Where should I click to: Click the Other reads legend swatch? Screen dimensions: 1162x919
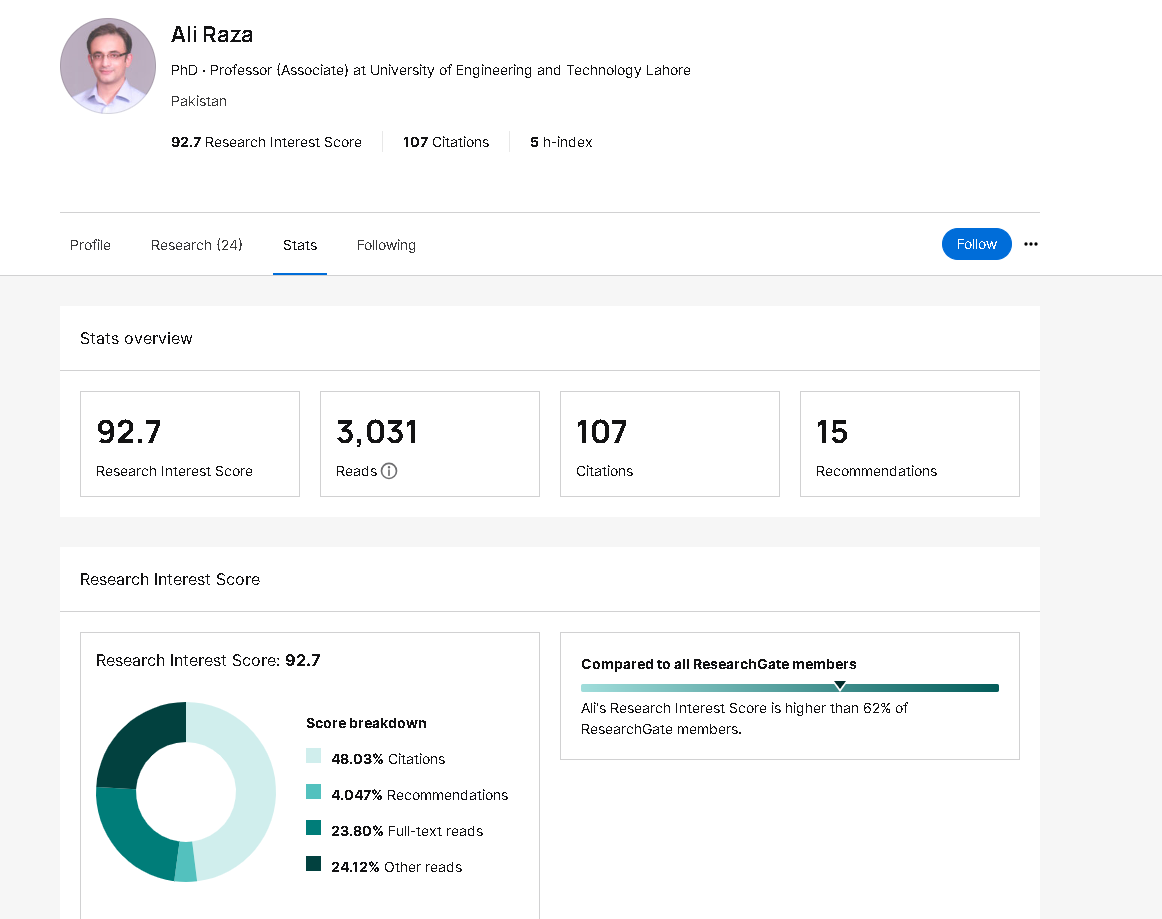314,864
